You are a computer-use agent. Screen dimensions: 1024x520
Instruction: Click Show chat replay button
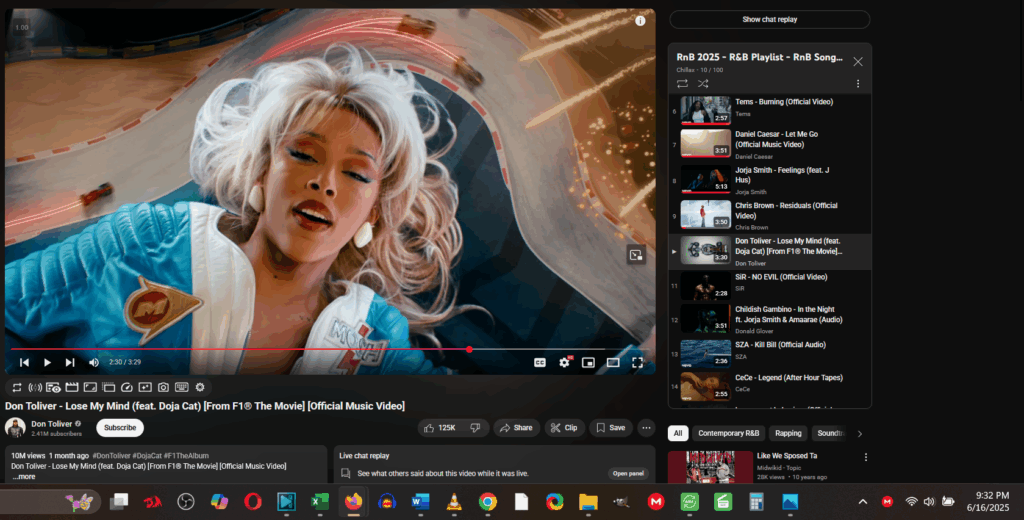point(769,20)
